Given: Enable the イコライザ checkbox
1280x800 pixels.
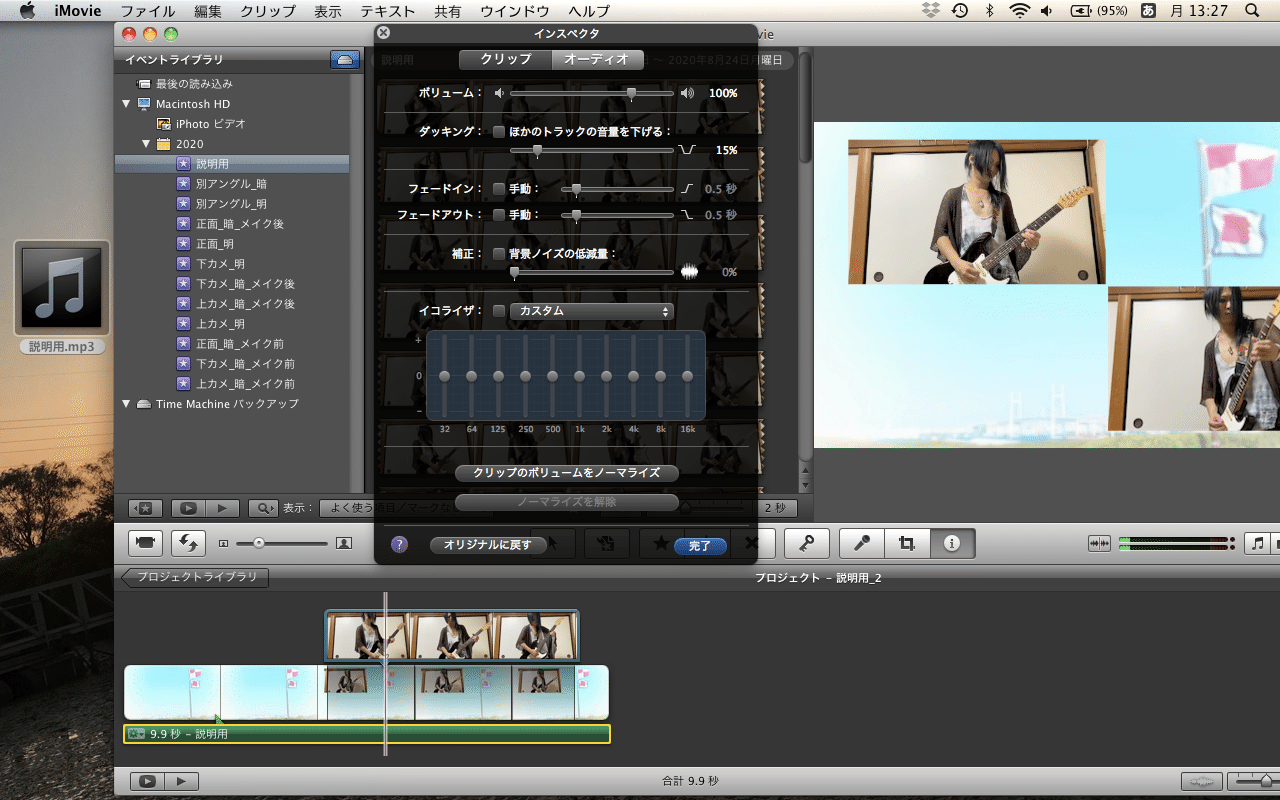Looking at the screenshot, I should (499, 311).
